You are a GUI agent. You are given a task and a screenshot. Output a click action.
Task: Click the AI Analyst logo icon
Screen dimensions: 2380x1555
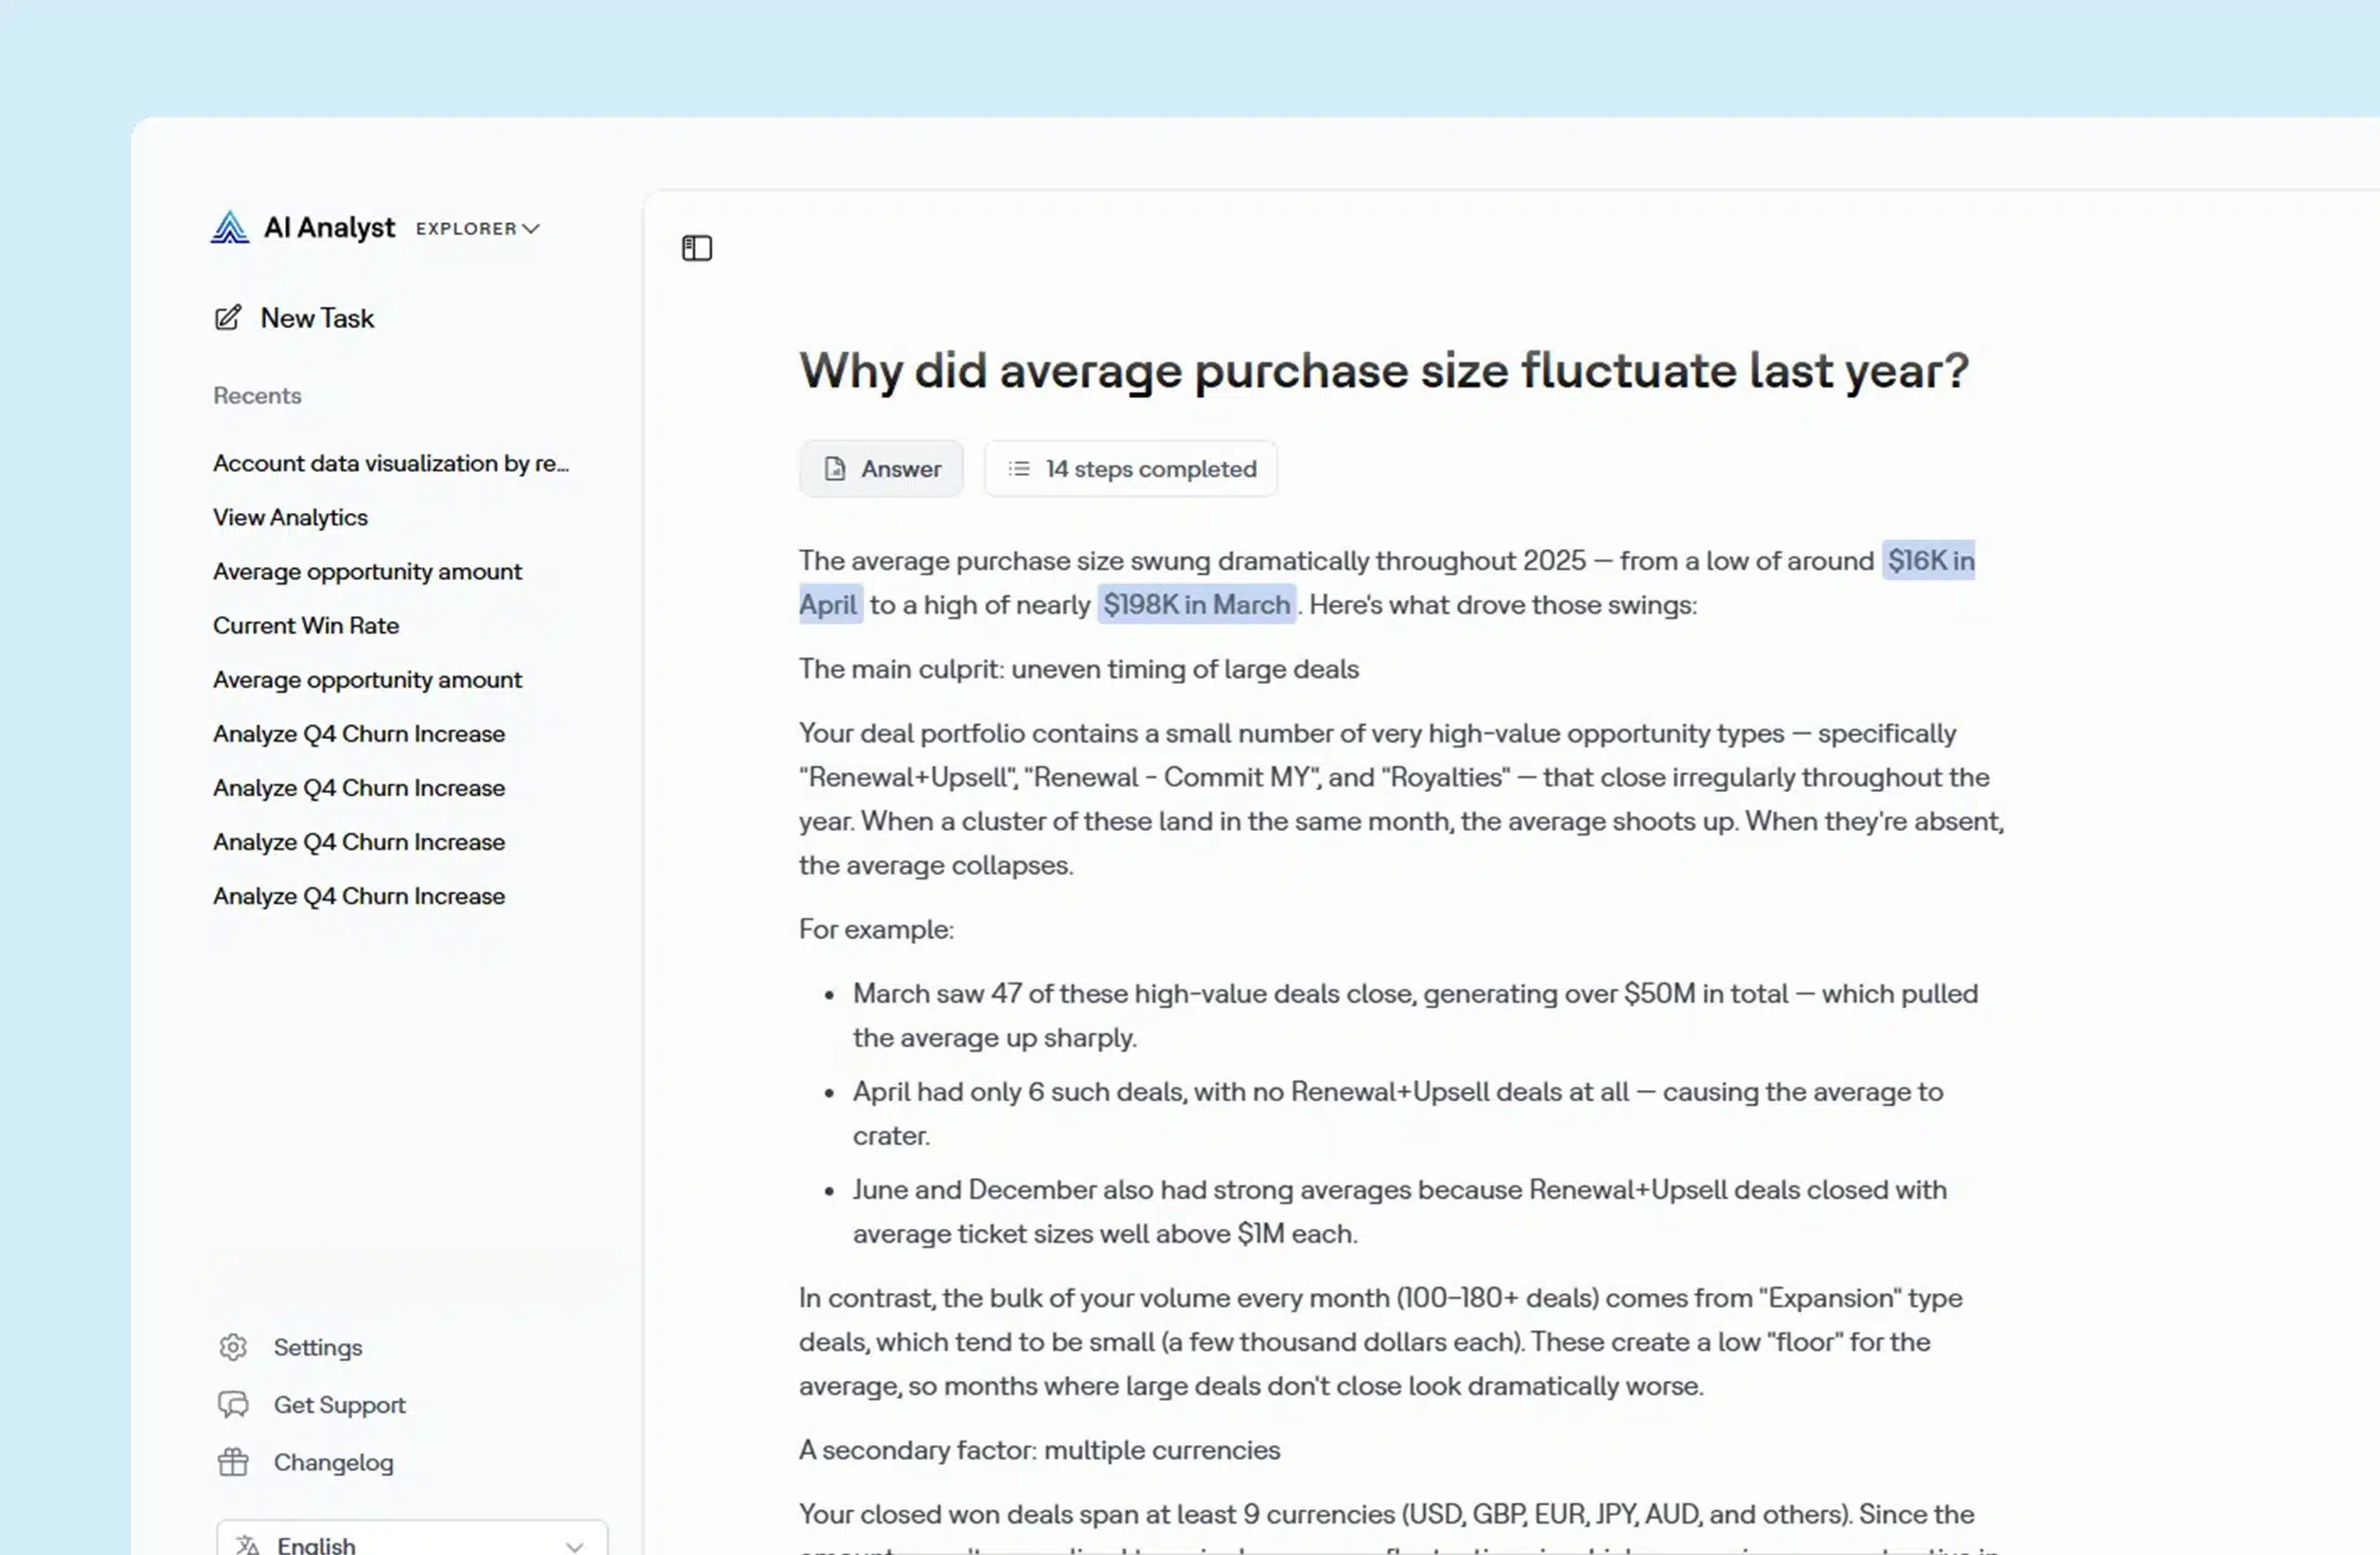[x=229, y=227]
